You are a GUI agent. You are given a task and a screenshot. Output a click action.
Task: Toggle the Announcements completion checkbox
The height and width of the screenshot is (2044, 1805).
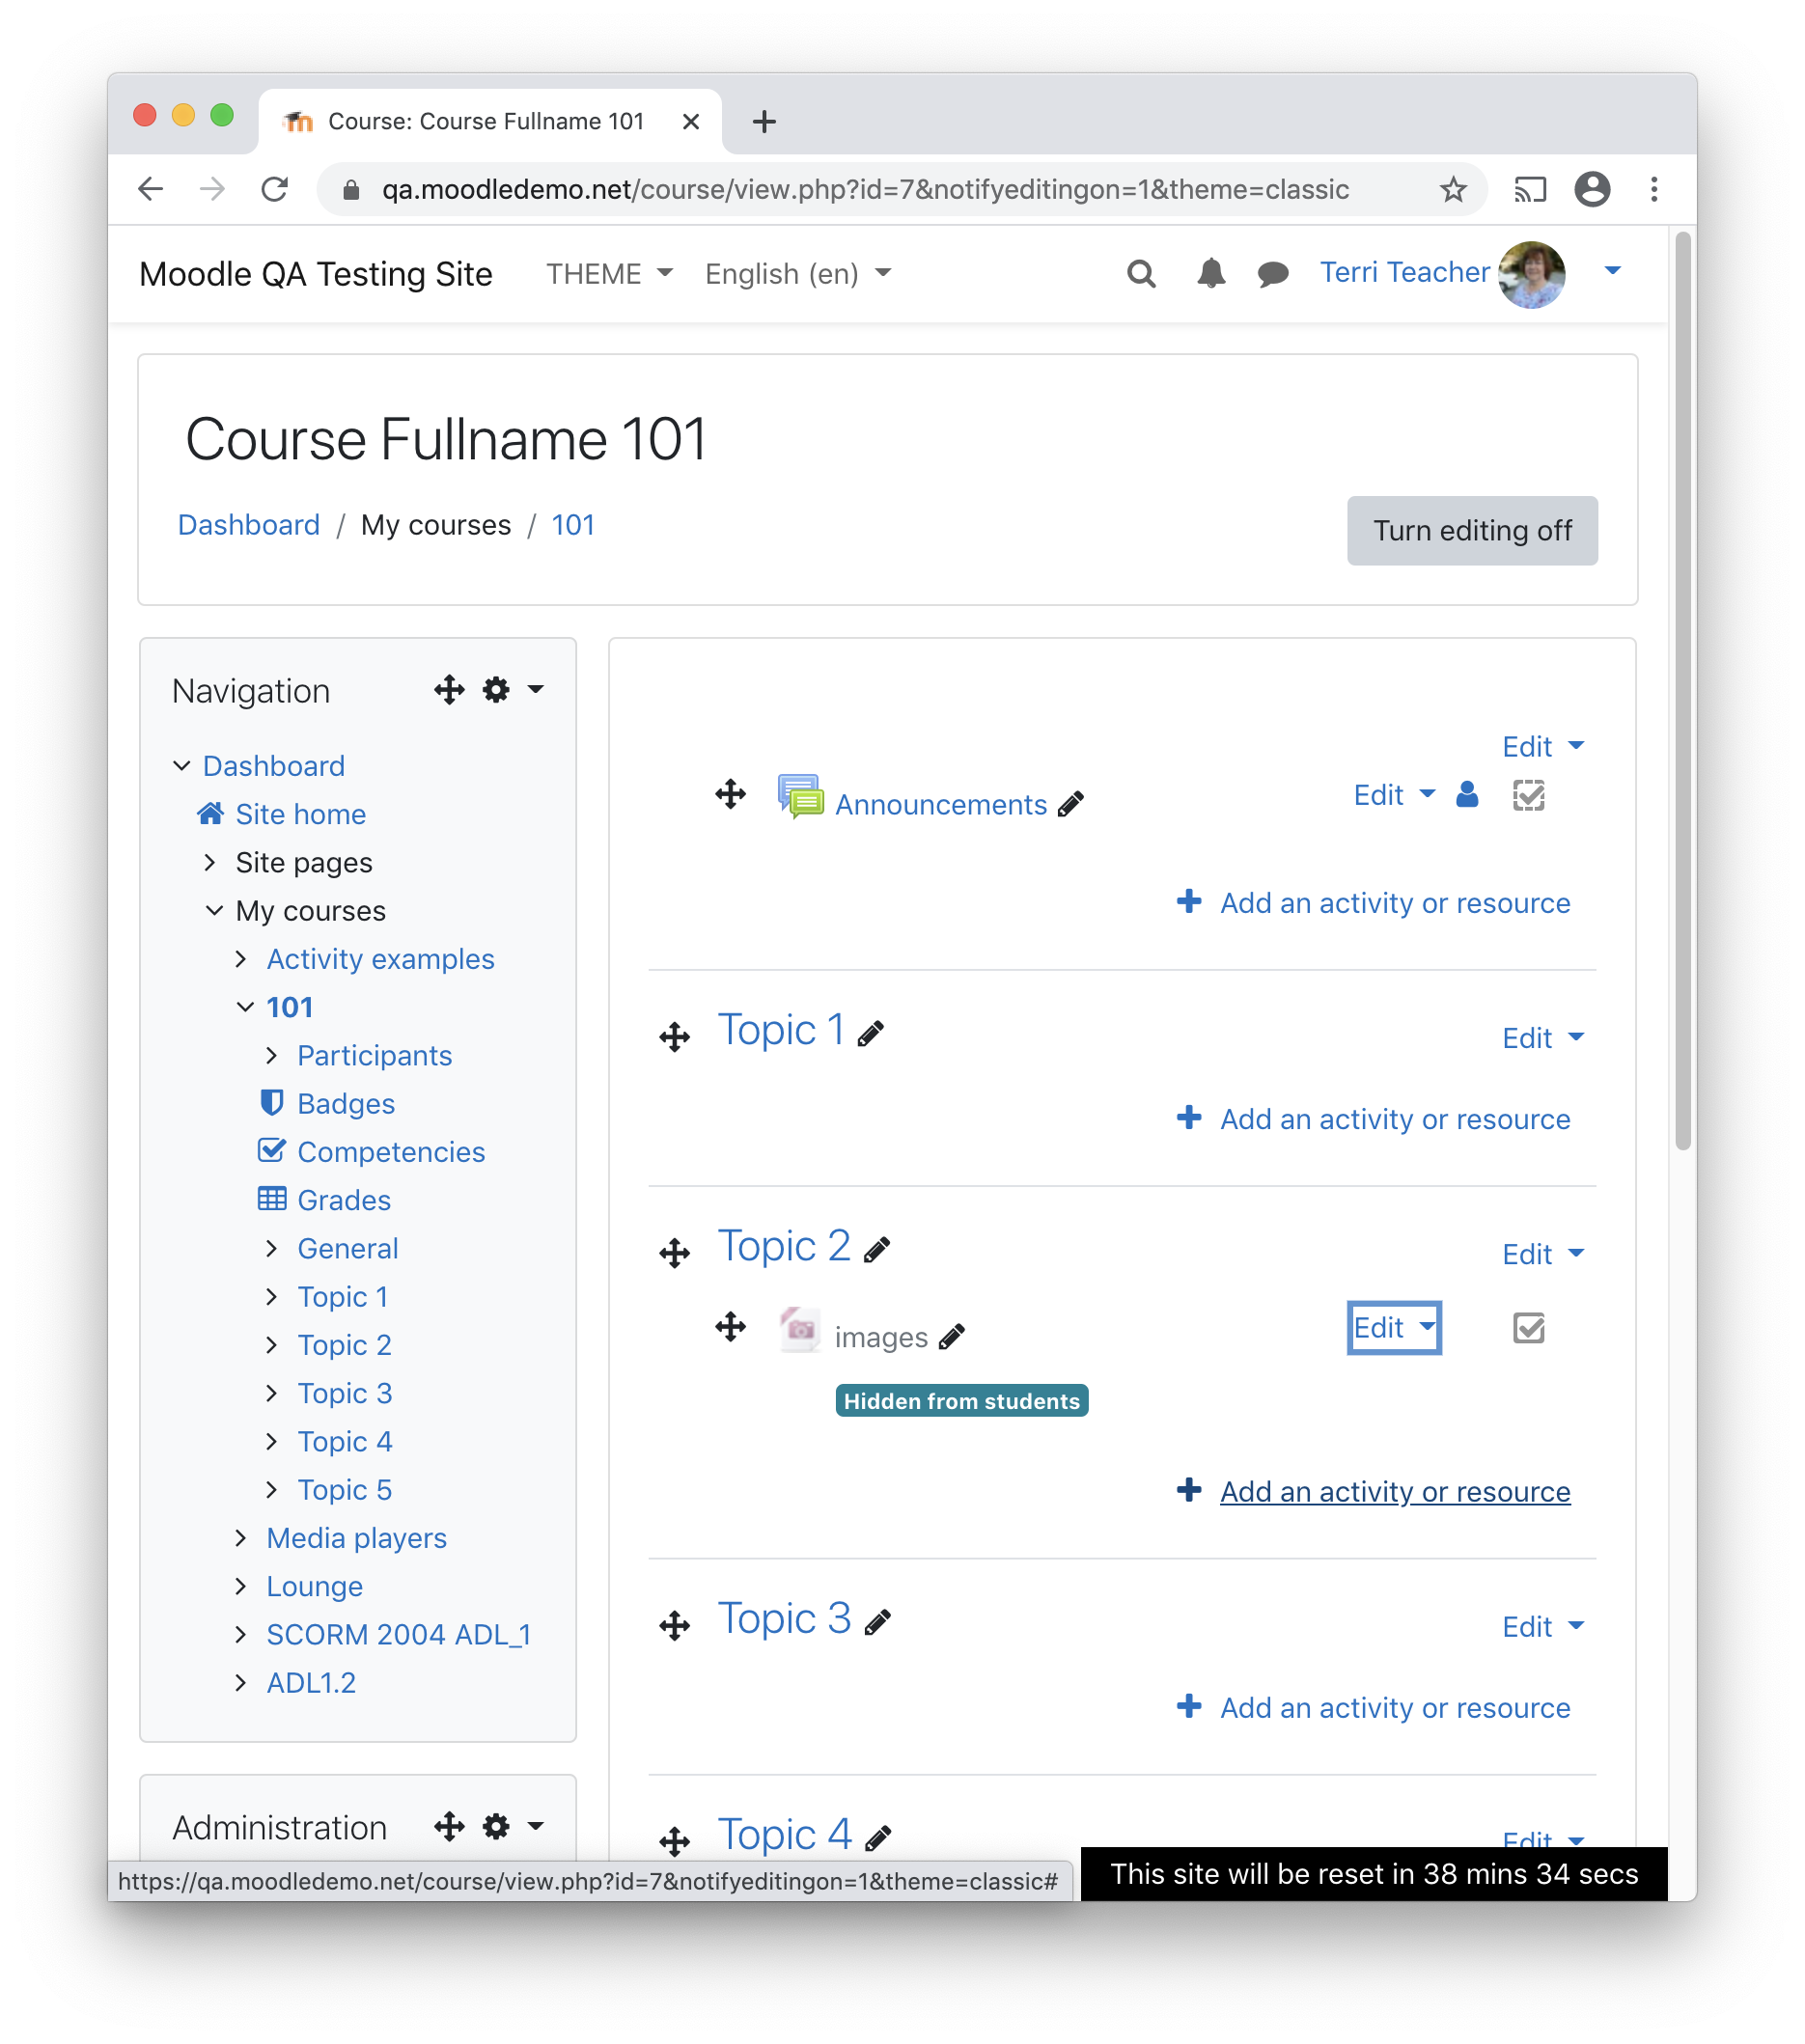[x=1528, y=795]
